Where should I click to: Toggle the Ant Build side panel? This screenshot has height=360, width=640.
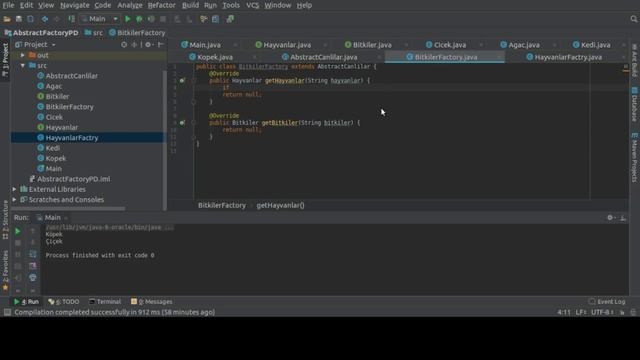(x=634, y=61)
